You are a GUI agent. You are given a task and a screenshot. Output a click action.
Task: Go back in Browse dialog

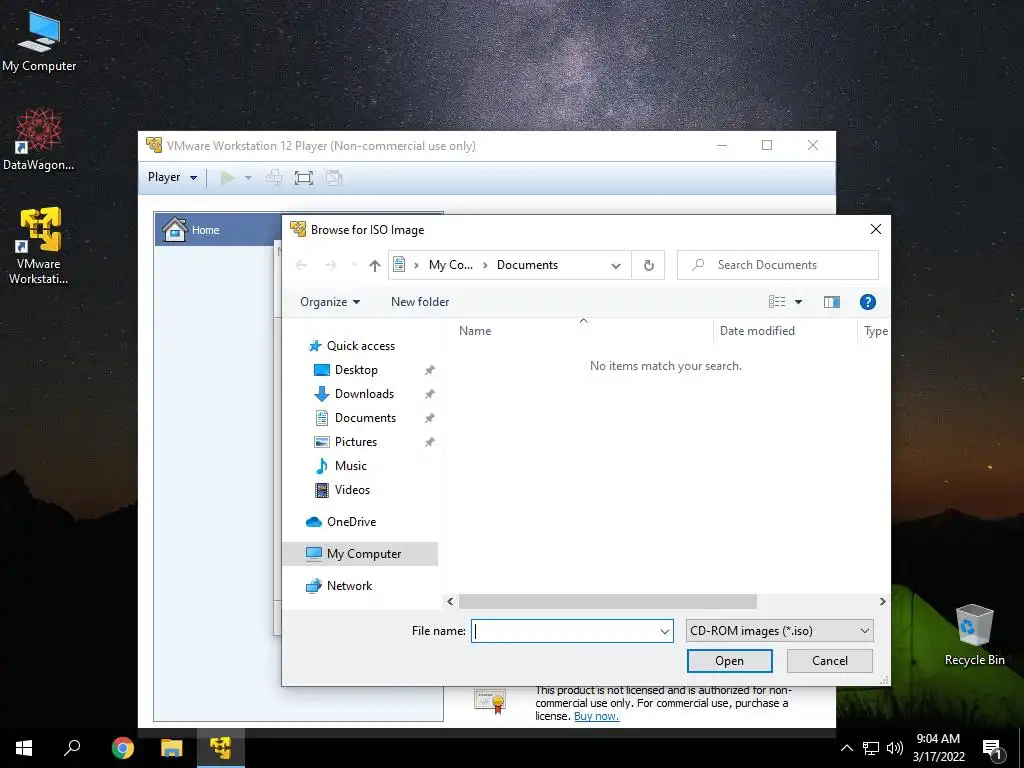(301, 265)
